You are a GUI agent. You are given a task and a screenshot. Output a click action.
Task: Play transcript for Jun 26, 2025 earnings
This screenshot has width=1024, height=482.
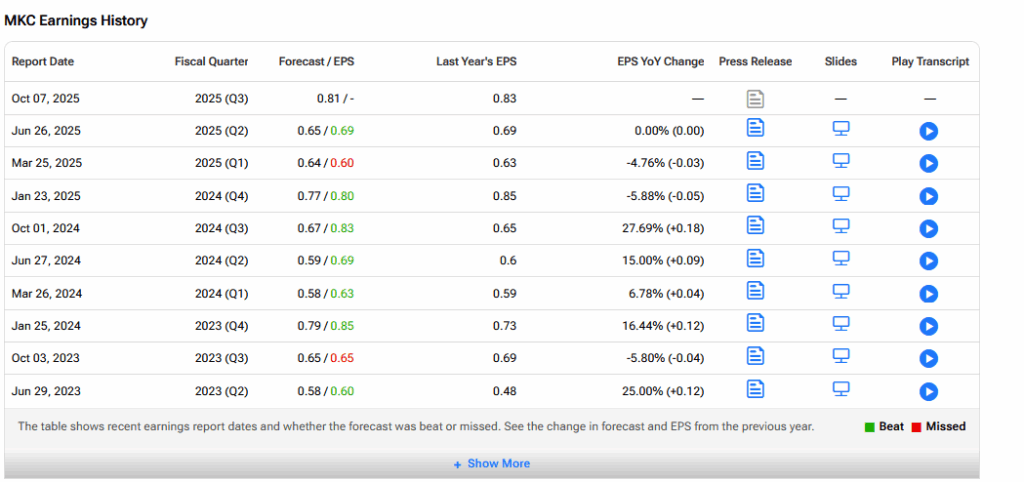[928, 131]
